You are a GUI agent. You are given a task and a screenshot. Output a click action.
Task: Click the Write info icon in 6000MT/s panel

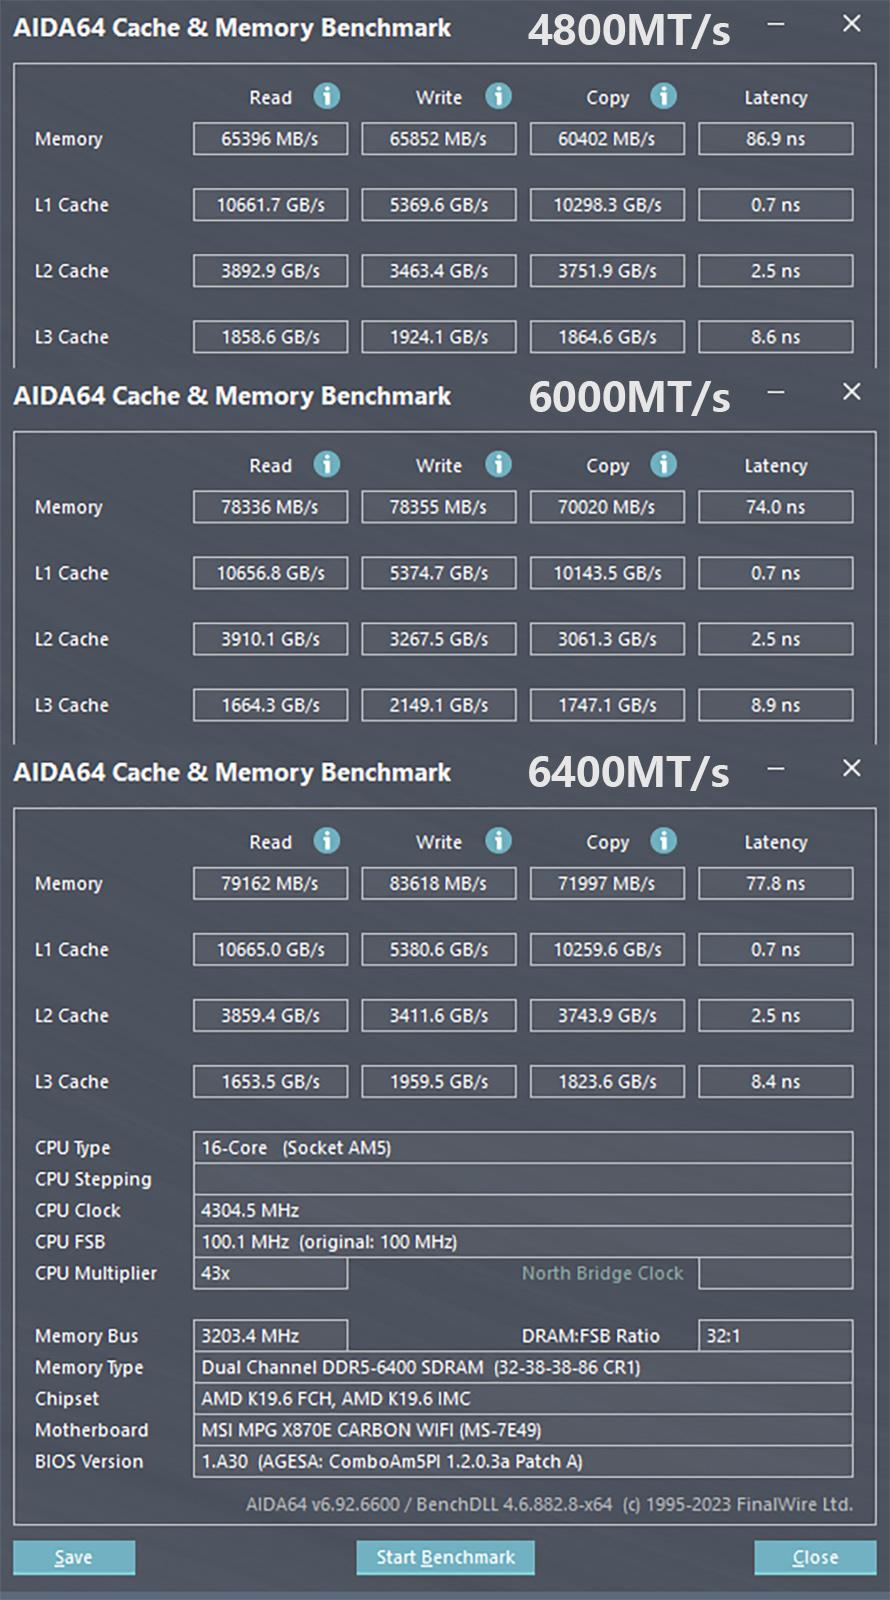(x=499, y=464)
